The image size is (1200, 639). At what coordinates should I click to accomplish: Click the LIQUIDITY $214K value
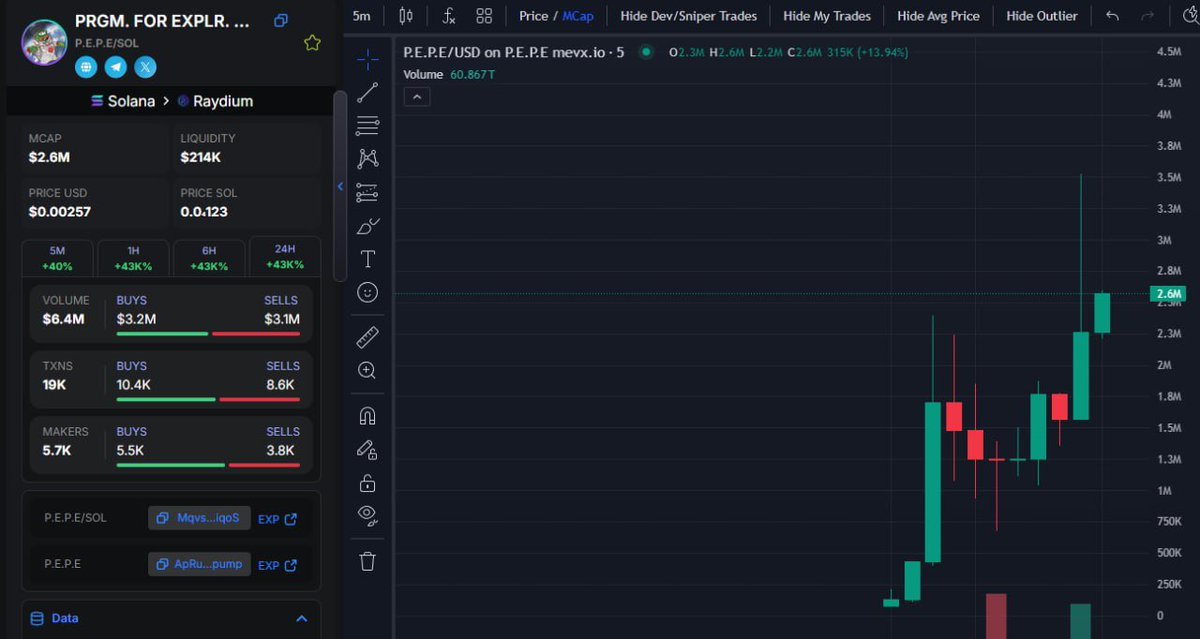201,157
